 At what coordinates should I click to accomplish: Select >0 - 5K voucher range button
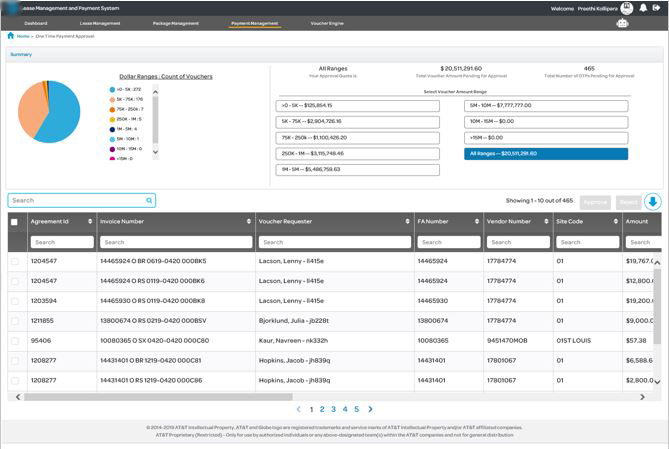(358, 106)
